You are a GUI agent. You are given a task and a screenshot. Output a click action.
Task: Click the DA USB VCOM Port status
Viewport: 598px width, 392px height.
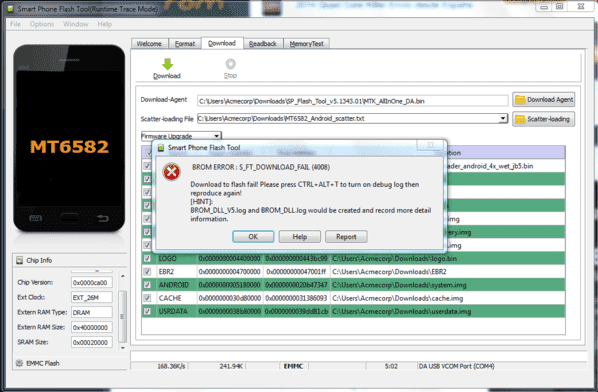[x=457, y=366]
